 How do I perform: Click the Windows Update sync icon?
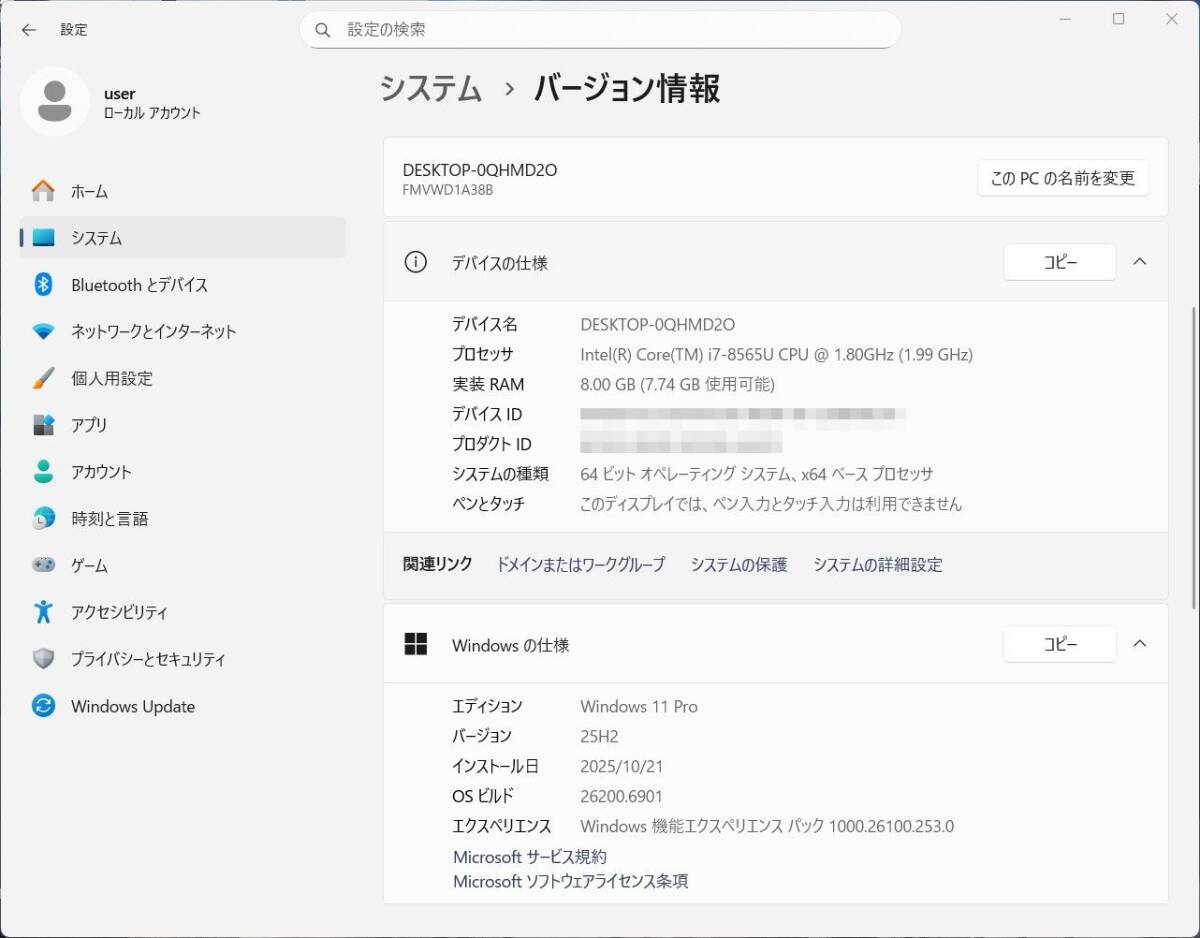tap(43, 706)
